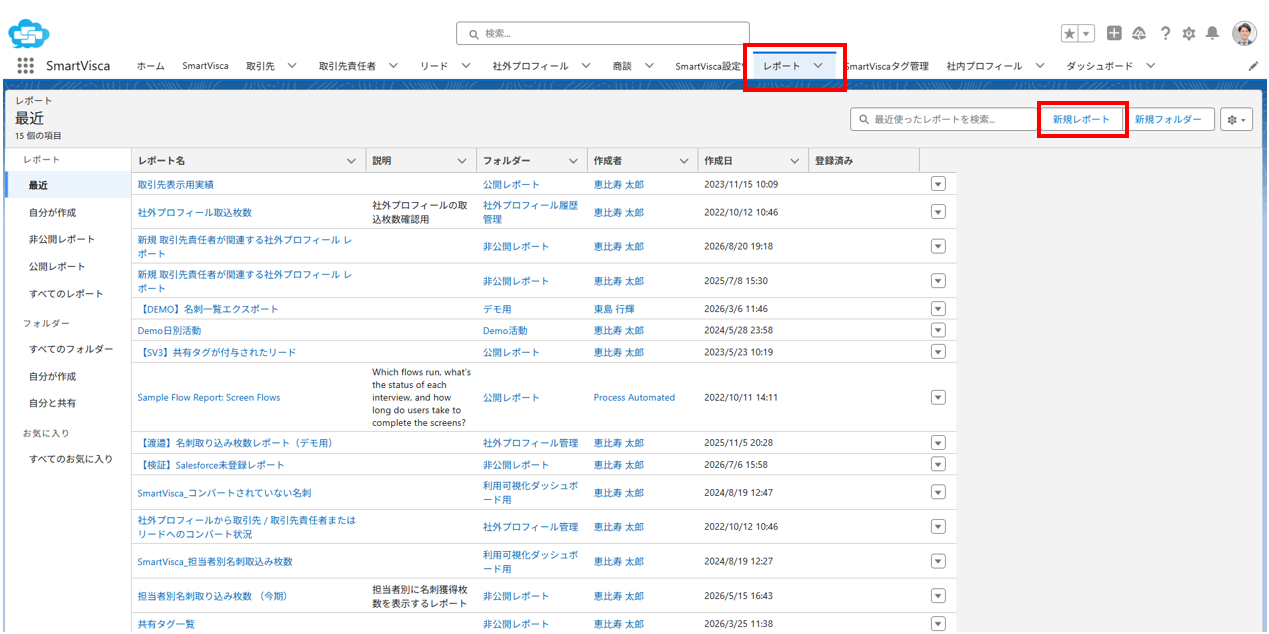Open the 【DEMO】名刺一覧エクスポート report

pyautogui.click(x=208, y=309)
